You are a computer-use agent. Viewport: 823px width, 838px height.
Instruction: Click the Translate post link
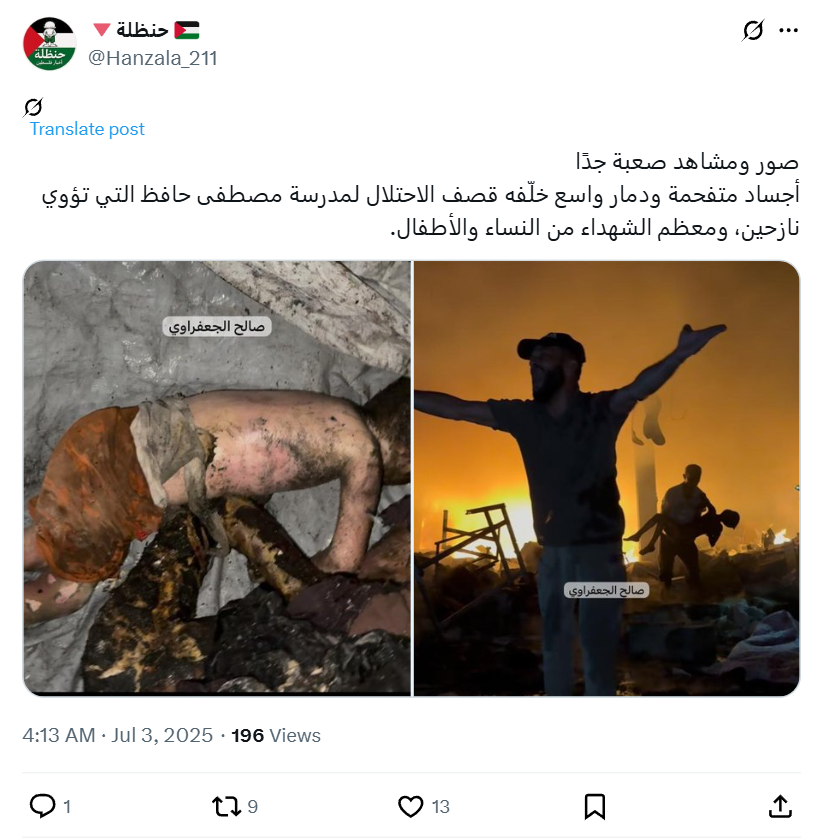tap(87, 129)
